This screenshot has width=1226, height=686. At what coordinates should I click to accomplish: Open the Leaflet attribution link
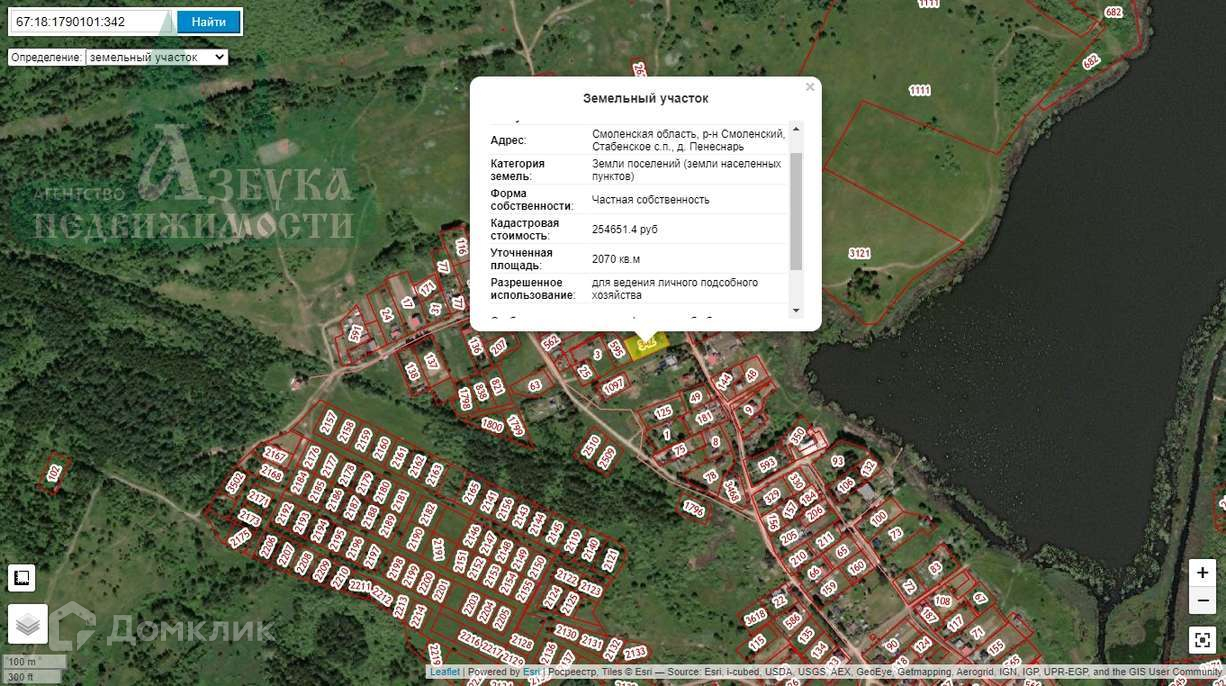(445, 672)
